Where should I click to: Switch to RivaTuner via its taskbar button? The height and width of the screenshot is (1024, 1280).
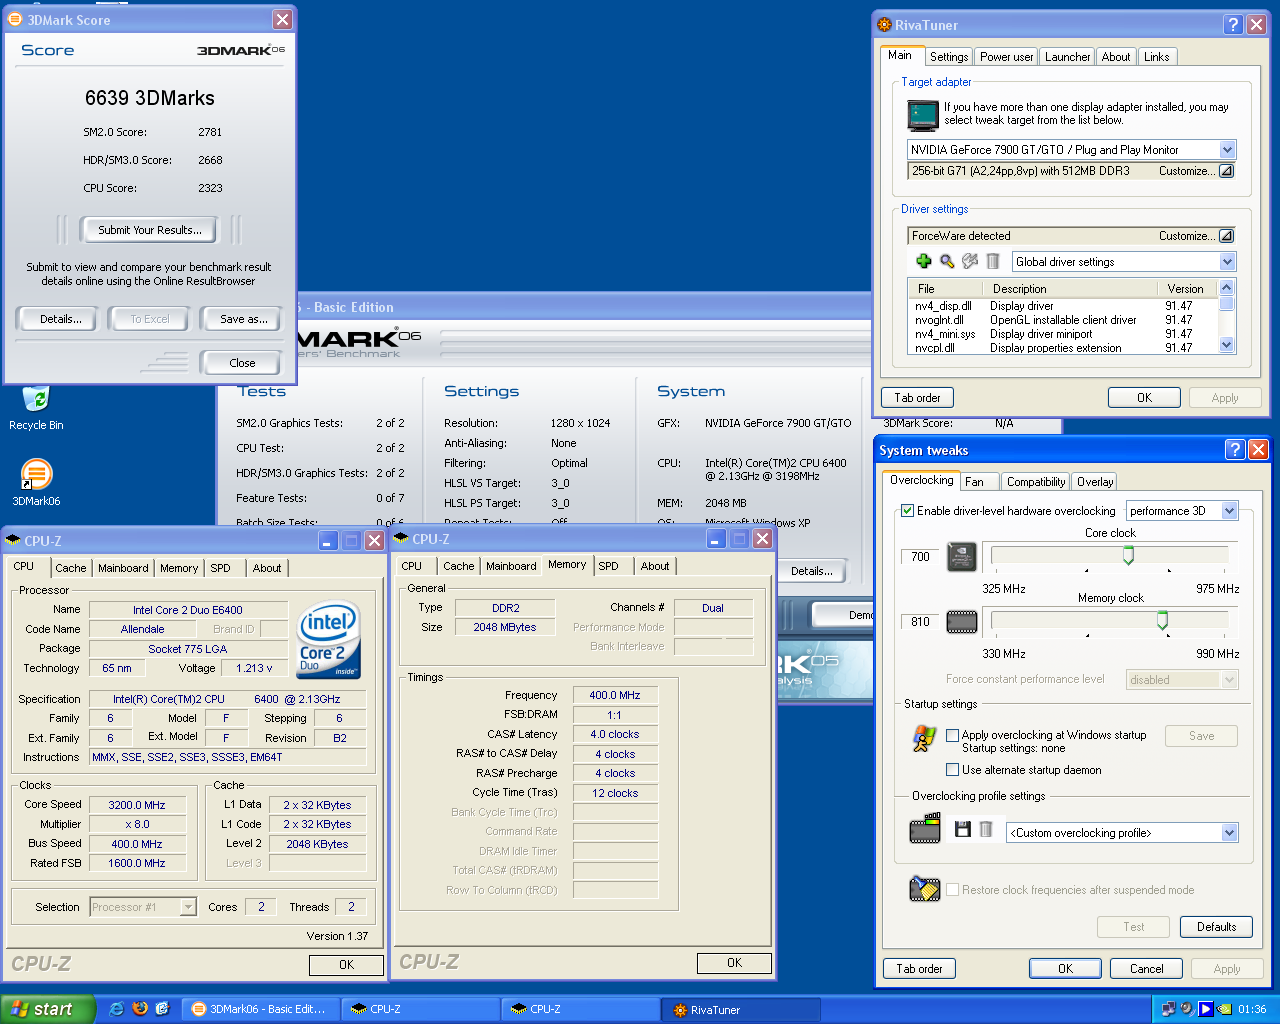[x=740, y=1010]
